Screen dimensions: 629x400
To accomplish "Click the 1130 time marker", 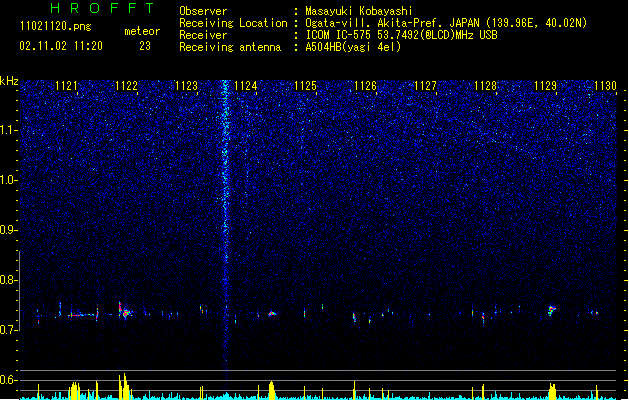I will coord(605,86).
